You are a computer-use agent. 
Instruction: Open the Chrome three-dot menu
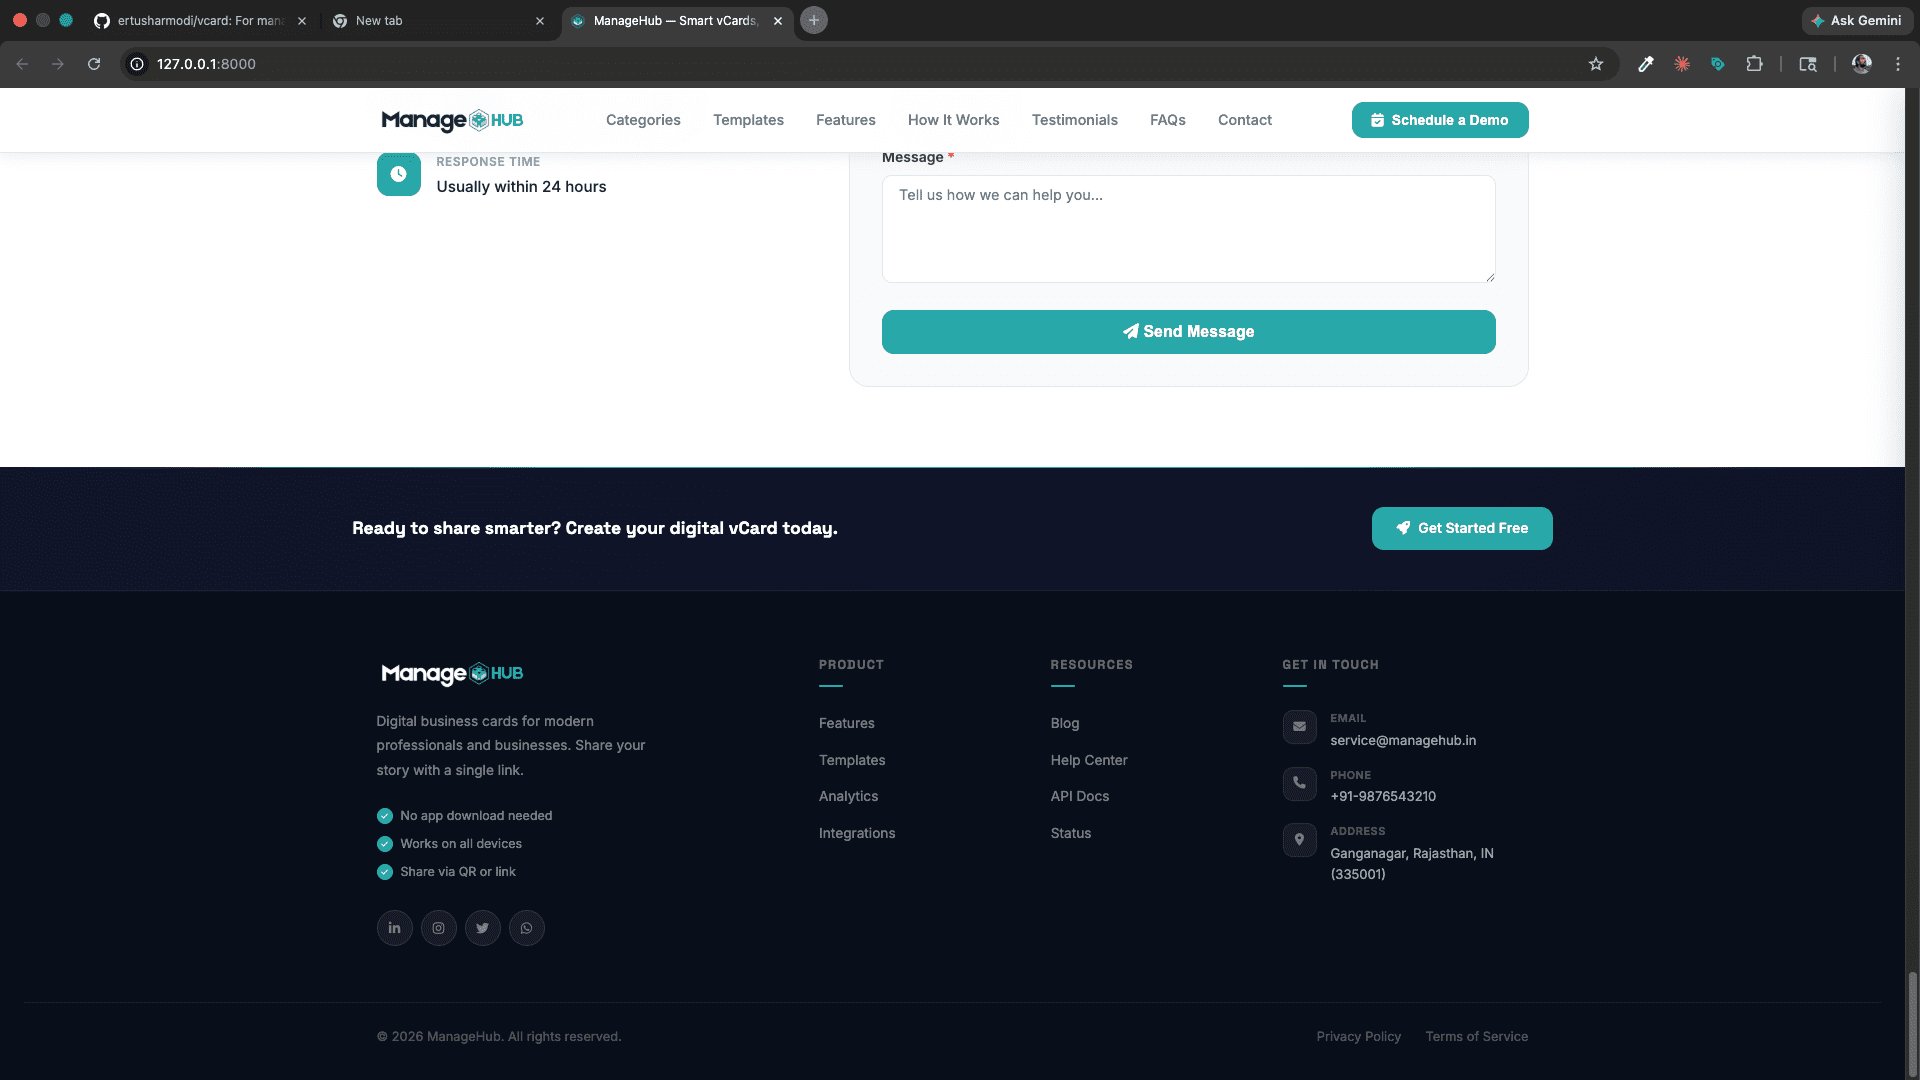pos(1898,64)
